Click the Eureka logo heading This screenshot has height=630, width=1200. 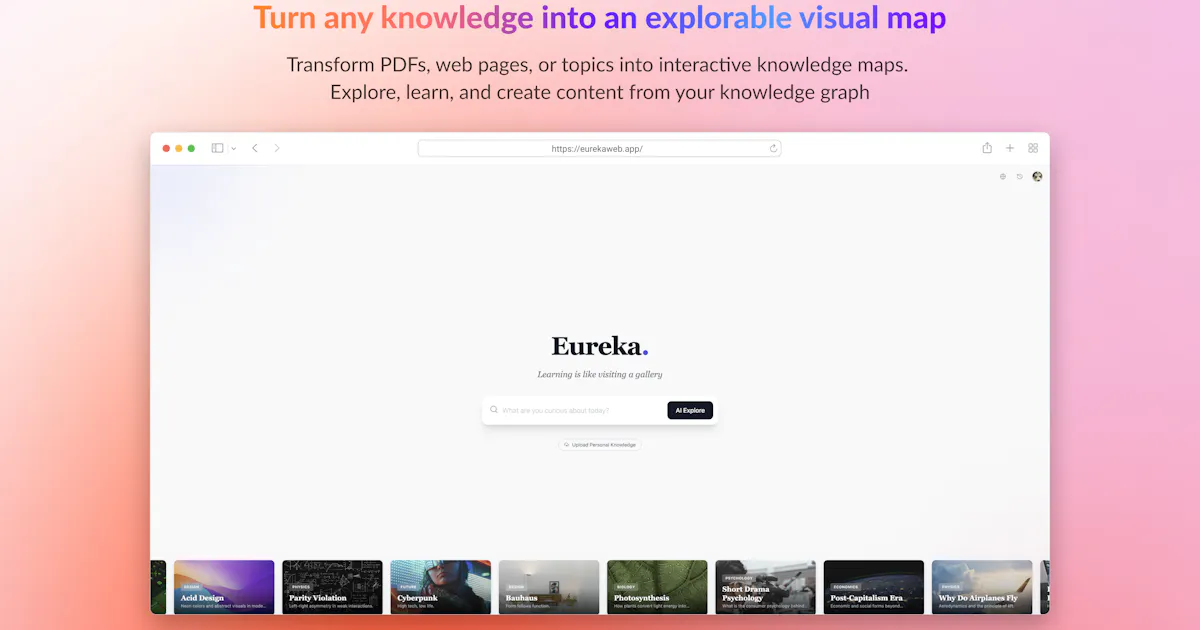[x=600, y=346]
